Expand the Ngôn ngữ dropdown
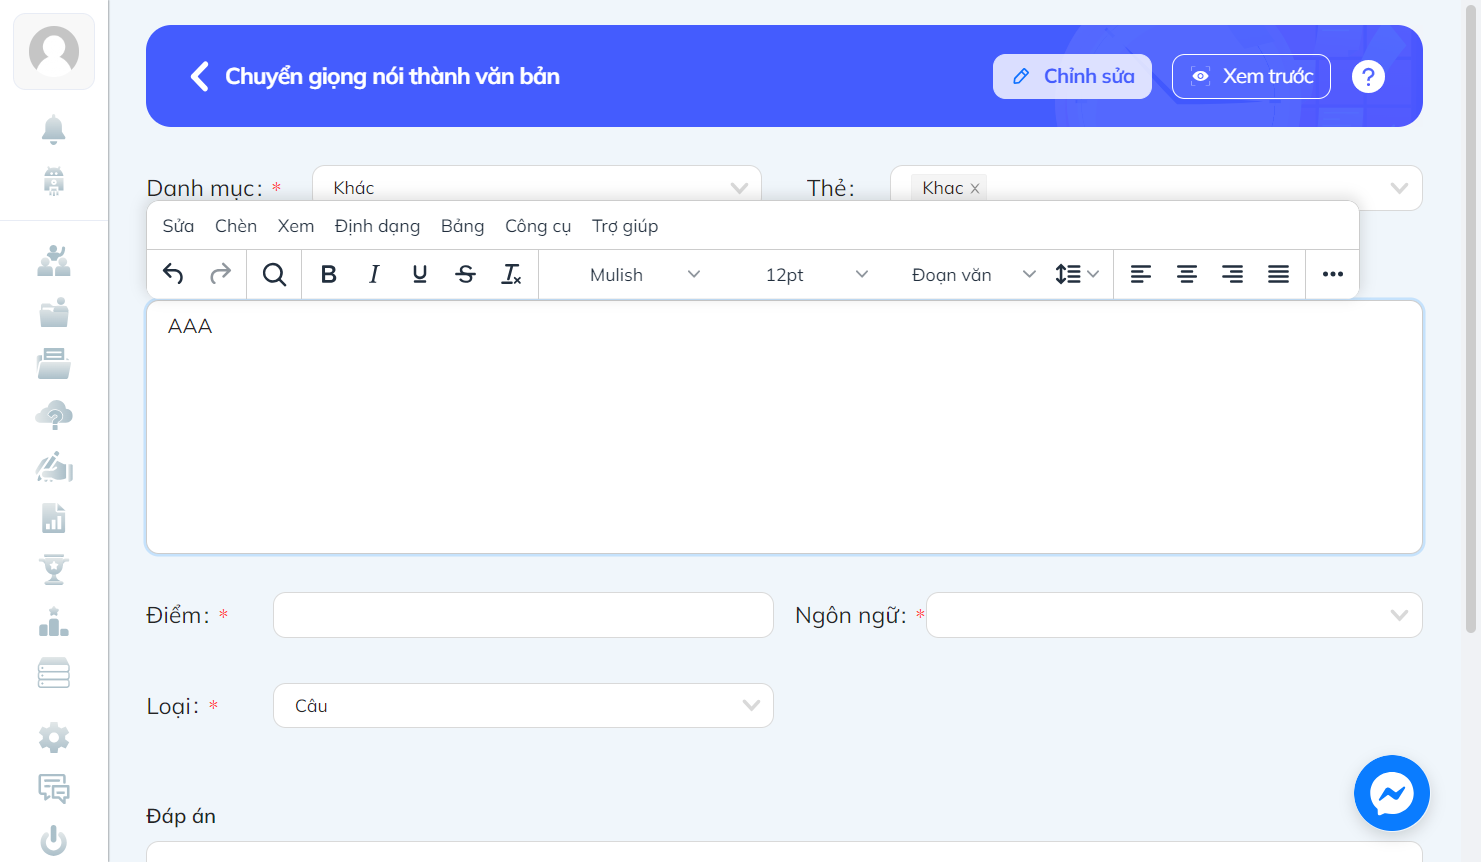Screen dimensions: 1481x862 tap(1174, 615)
